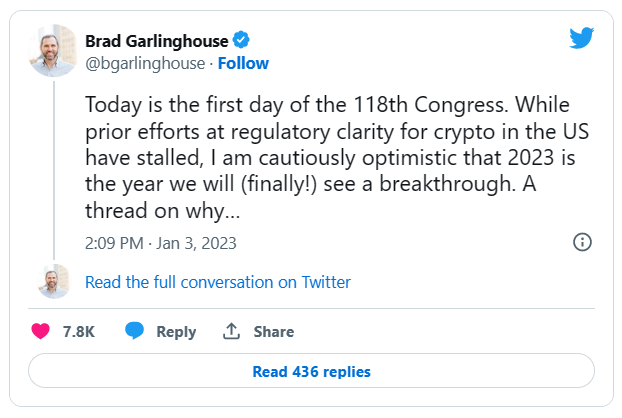Click the phrase "118th Congress" in the tweet
This screenshot has width=622, height=418.
click(430, 105)
